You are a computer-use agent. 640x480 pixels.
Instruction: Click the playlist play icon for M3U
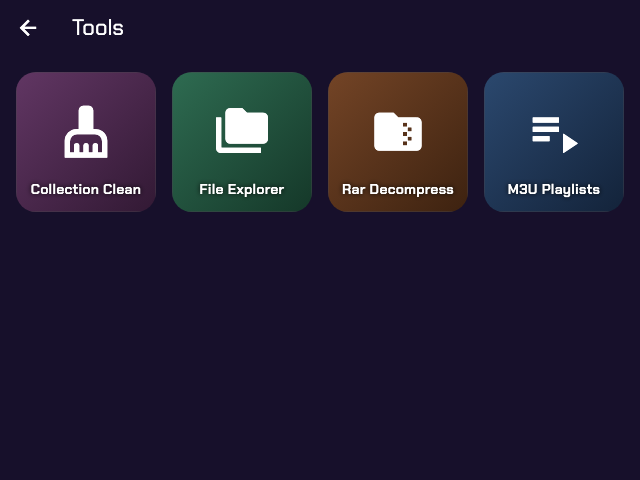[554, 135]
